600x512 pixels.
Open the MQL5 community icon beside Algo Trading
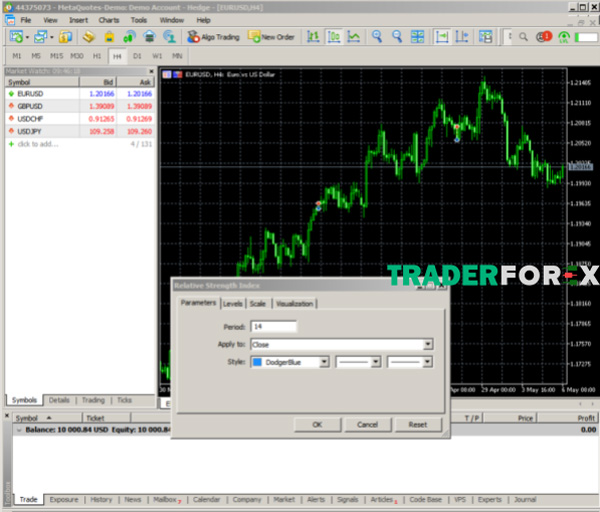pos(169,37)
